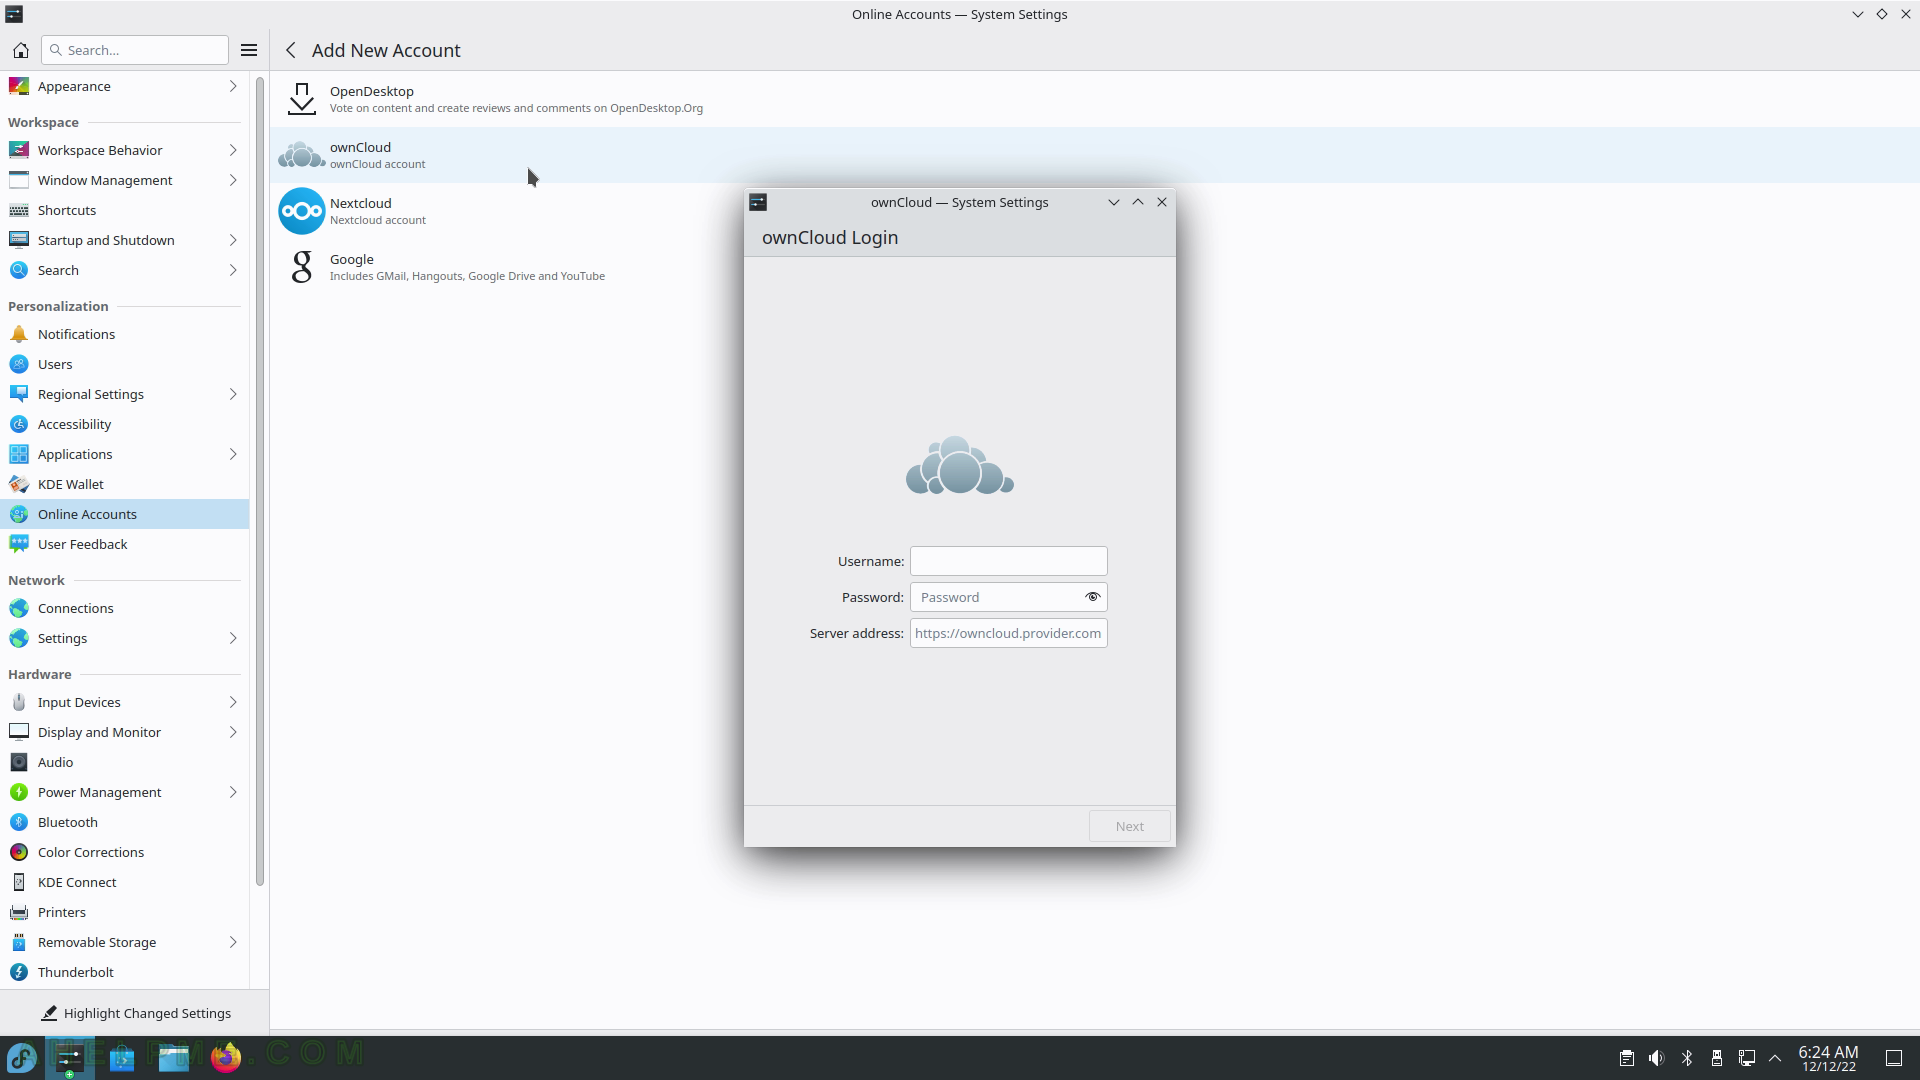The width and height of the screenshot is (1920, 1080).
Task: Open Users settings
Action: tap(124, 364)
